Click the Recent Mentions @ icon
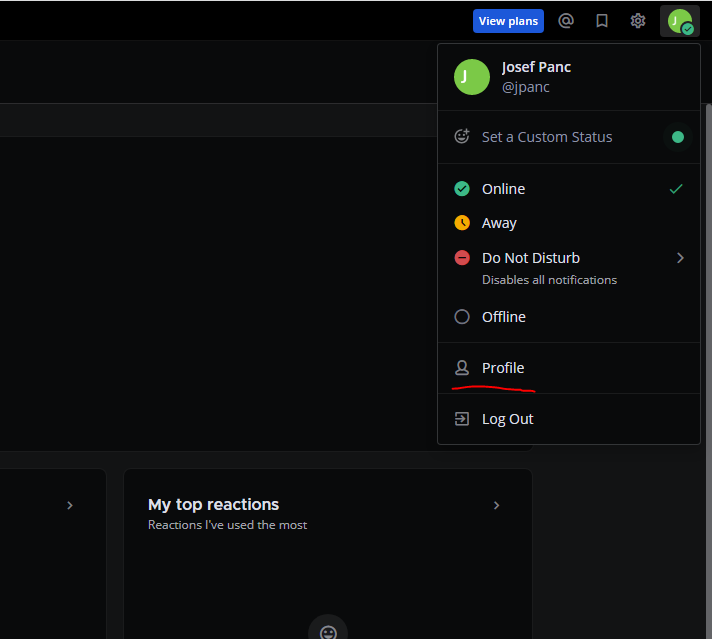This screenshot has width=712, height=639. click(566, 21)
